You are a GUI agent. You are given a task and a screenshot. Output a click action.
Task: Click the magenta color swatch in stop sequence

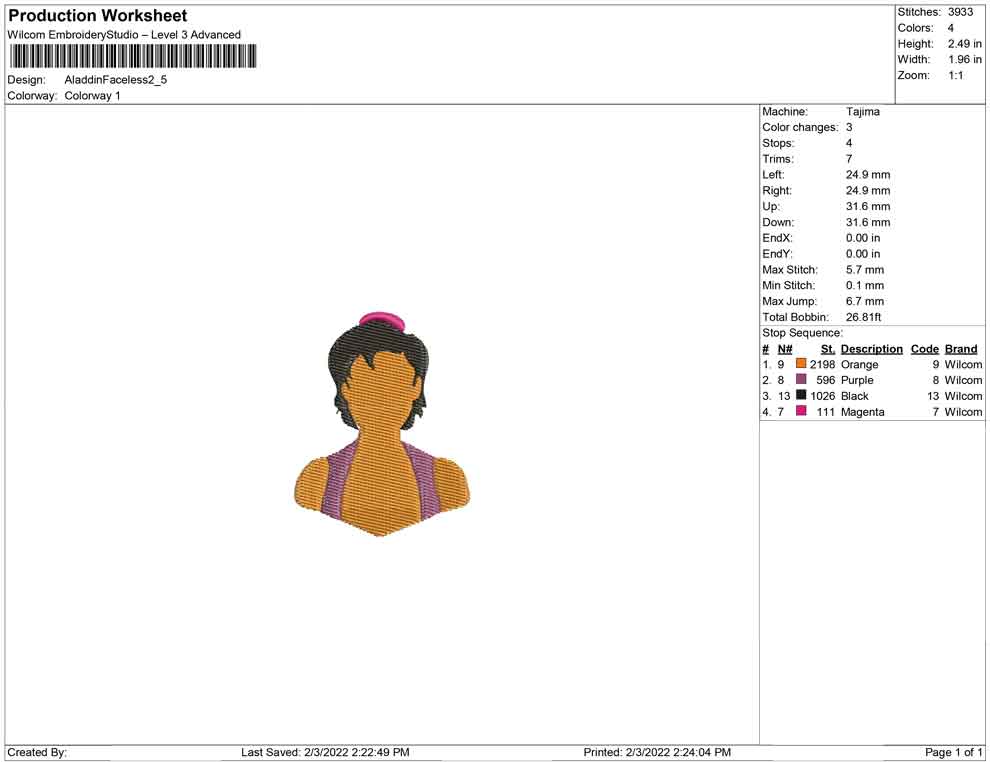point(801,411)
